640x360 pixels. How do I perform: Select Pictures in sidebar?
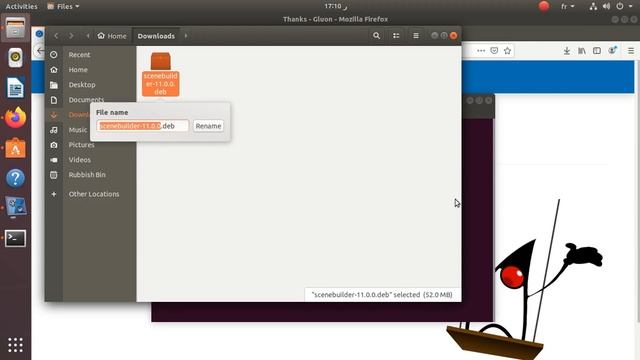(x=81, y=145)
